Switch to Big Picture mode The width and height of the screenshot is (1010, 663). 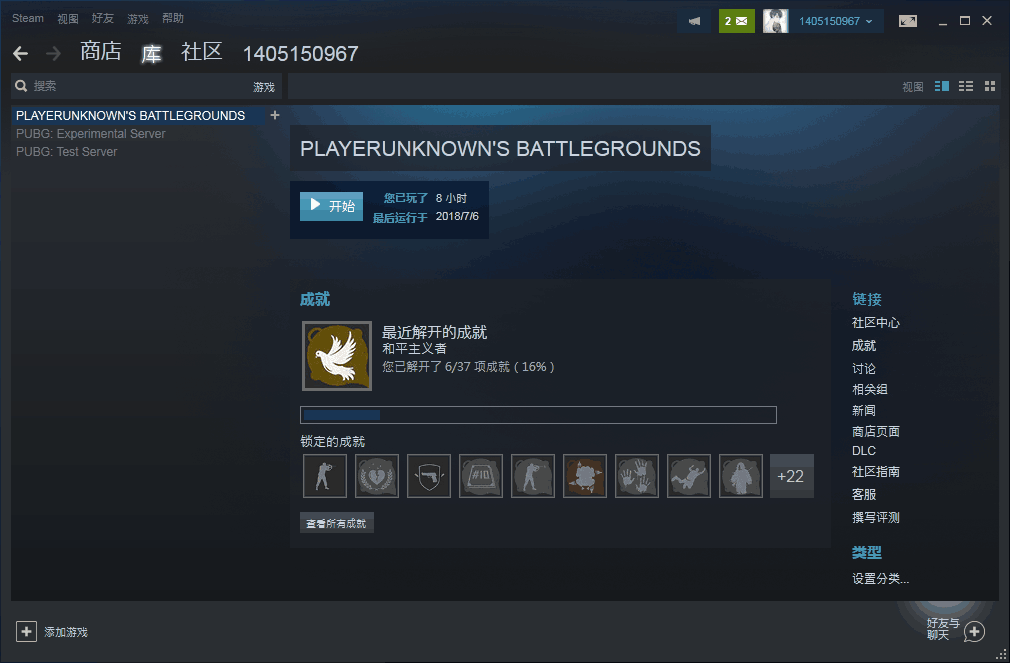point(908,21)
